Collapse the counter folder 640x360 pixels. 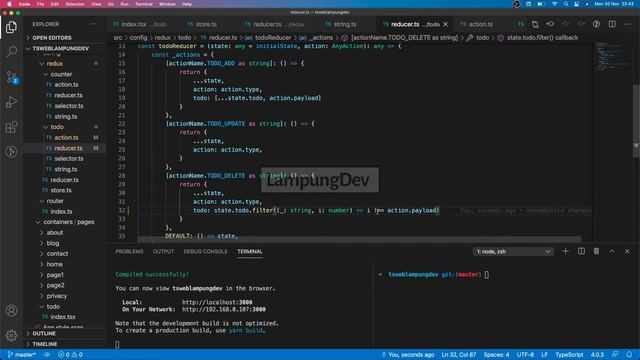pyautogui.click(x=61, y=74)
